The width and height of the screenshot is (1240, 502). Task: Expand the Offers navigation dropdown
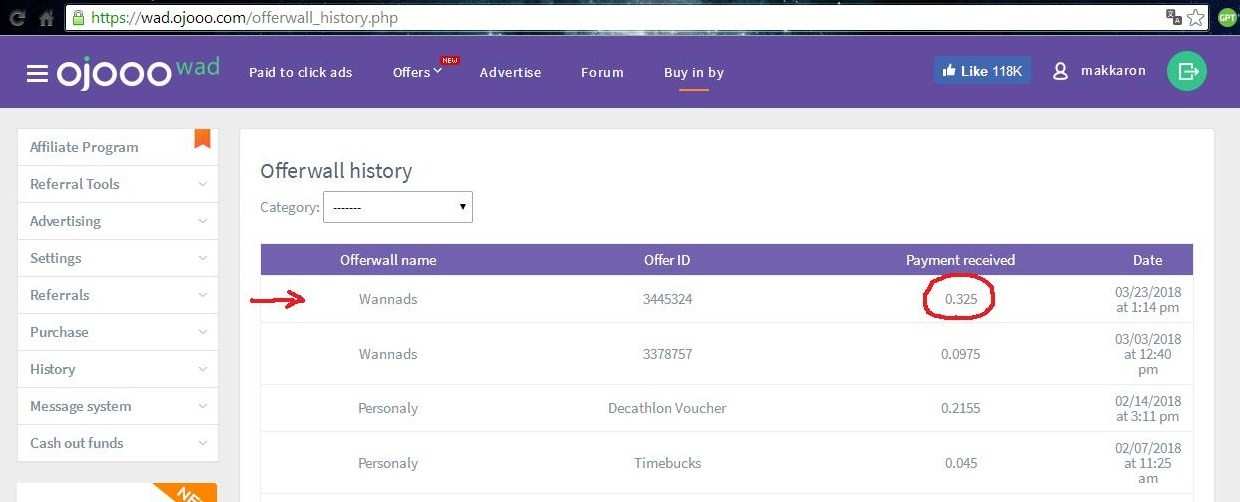click(x=417, y=72)
